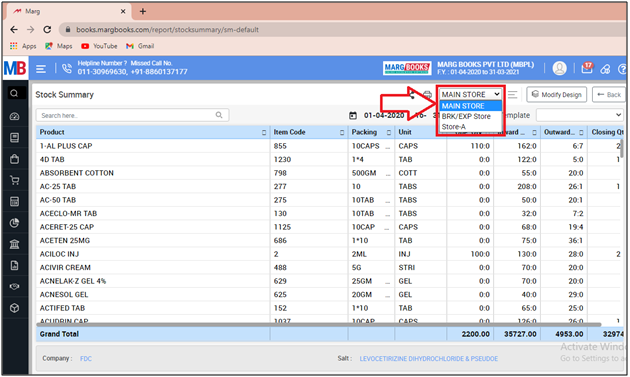Open the Template dropdown
The height and width of the screenshot is (377, 630).
580,115
